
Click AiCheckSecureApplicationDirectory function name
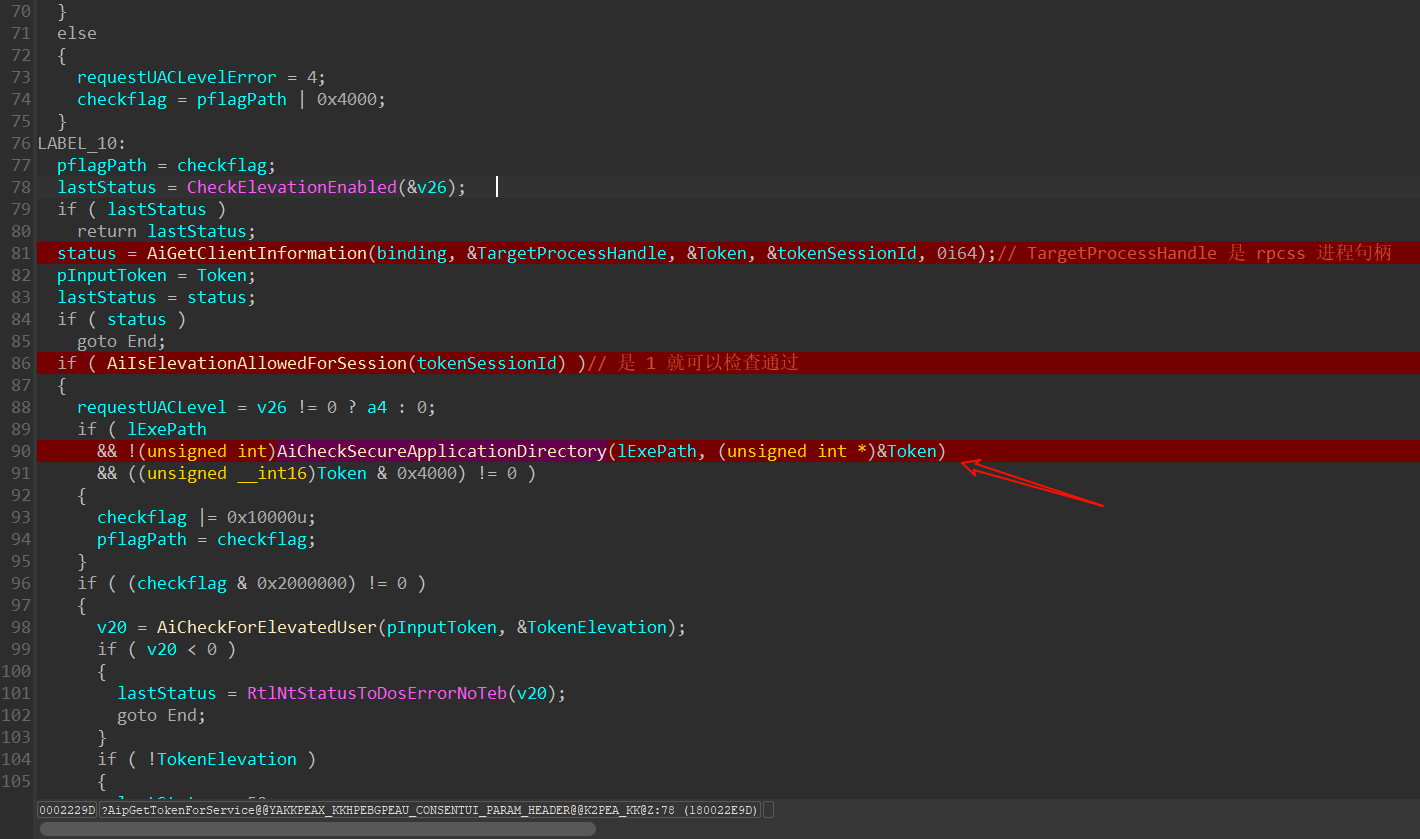coord(442,451)
